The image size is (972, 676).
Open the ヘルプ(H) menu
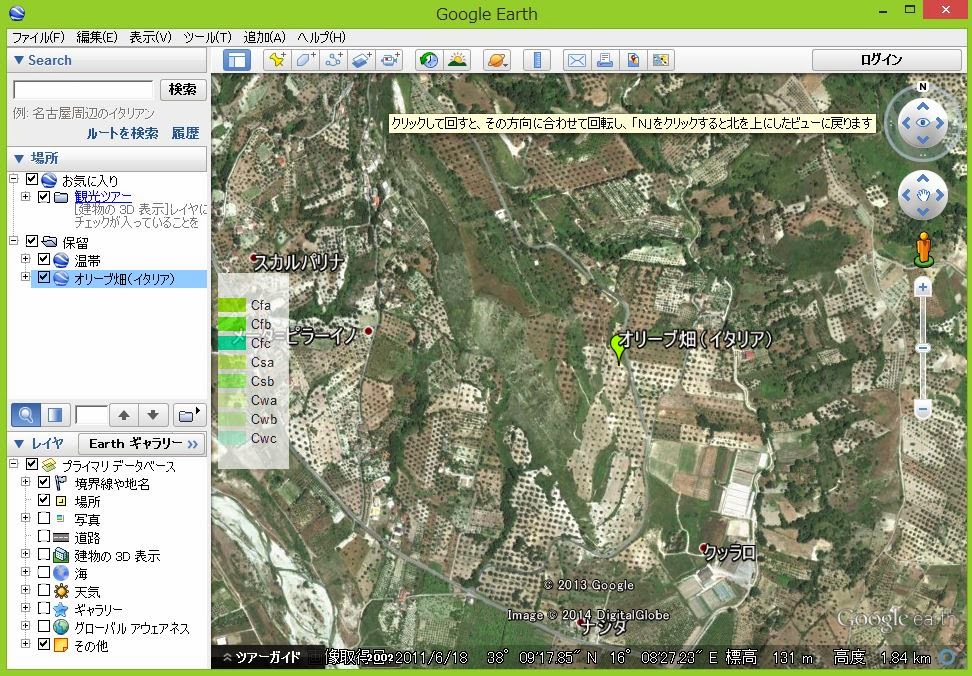321,37
